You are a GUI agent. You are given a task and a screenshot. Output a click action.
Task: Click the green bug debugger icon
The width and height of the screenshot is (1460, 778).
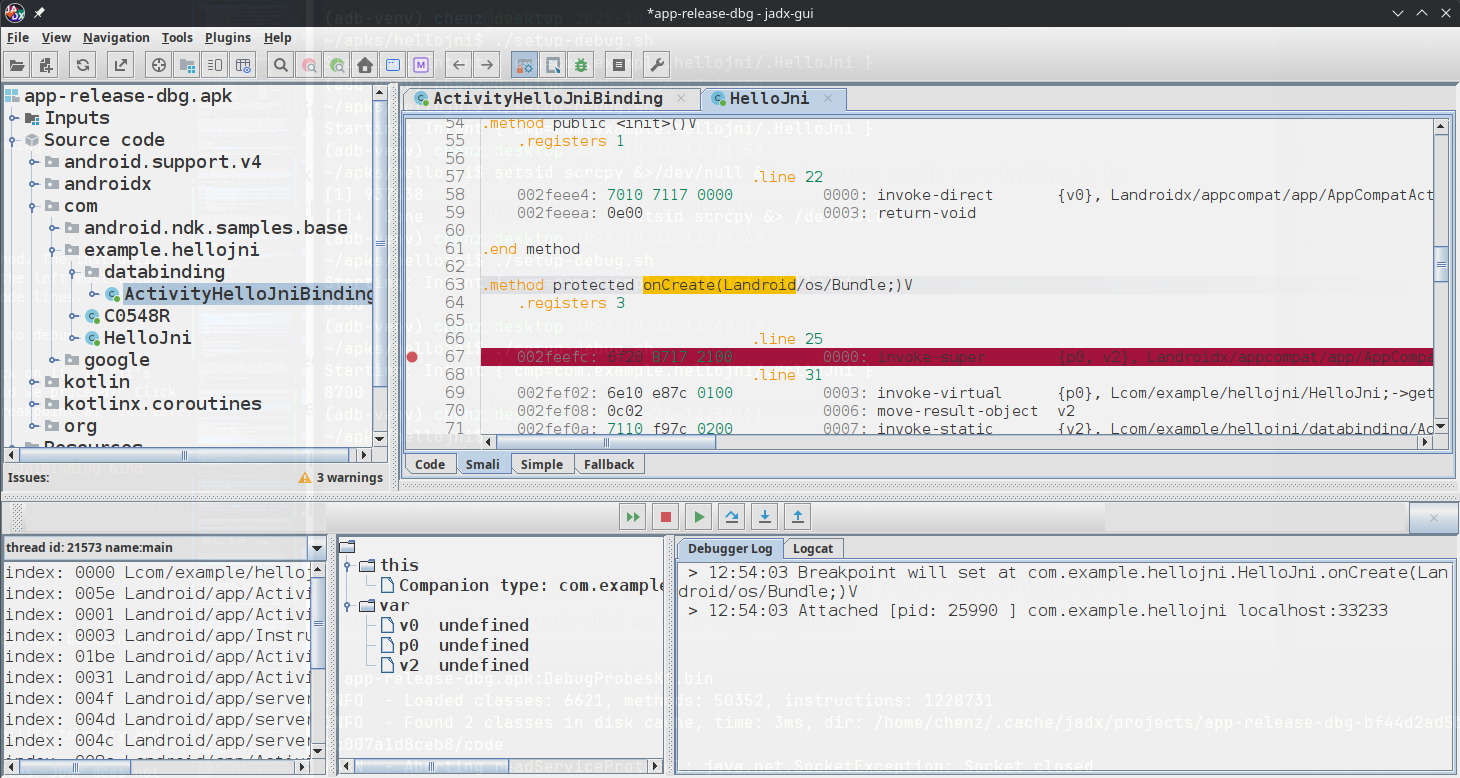click(580, 64)
